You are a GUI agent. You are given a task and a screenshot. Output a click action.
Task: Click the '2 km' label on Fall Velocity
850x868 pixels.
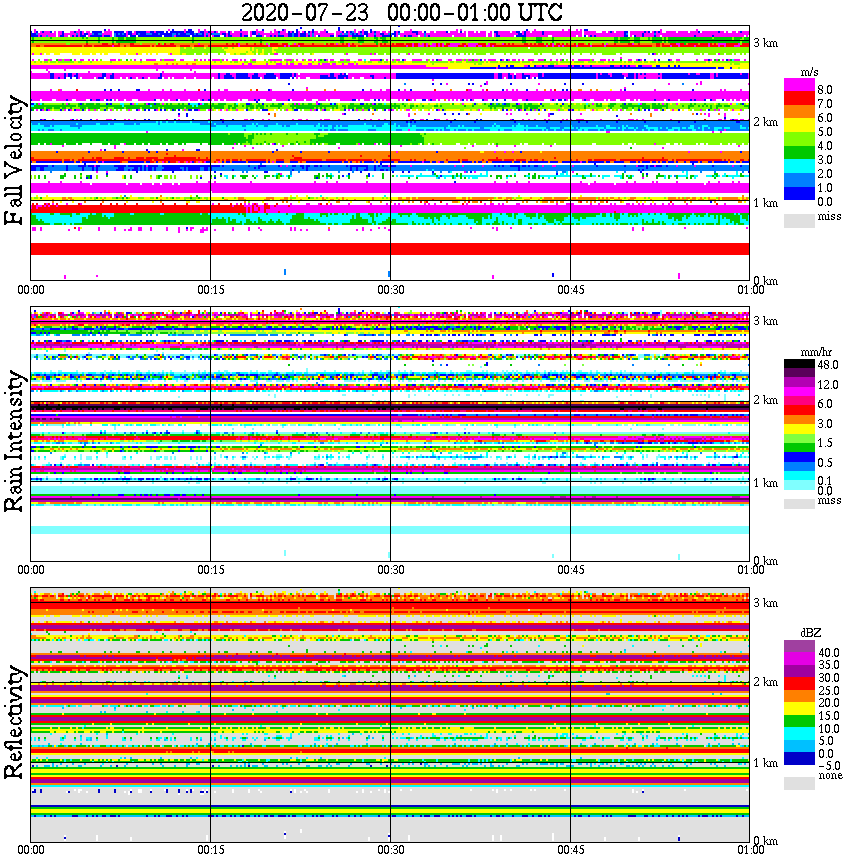[765, 122]
